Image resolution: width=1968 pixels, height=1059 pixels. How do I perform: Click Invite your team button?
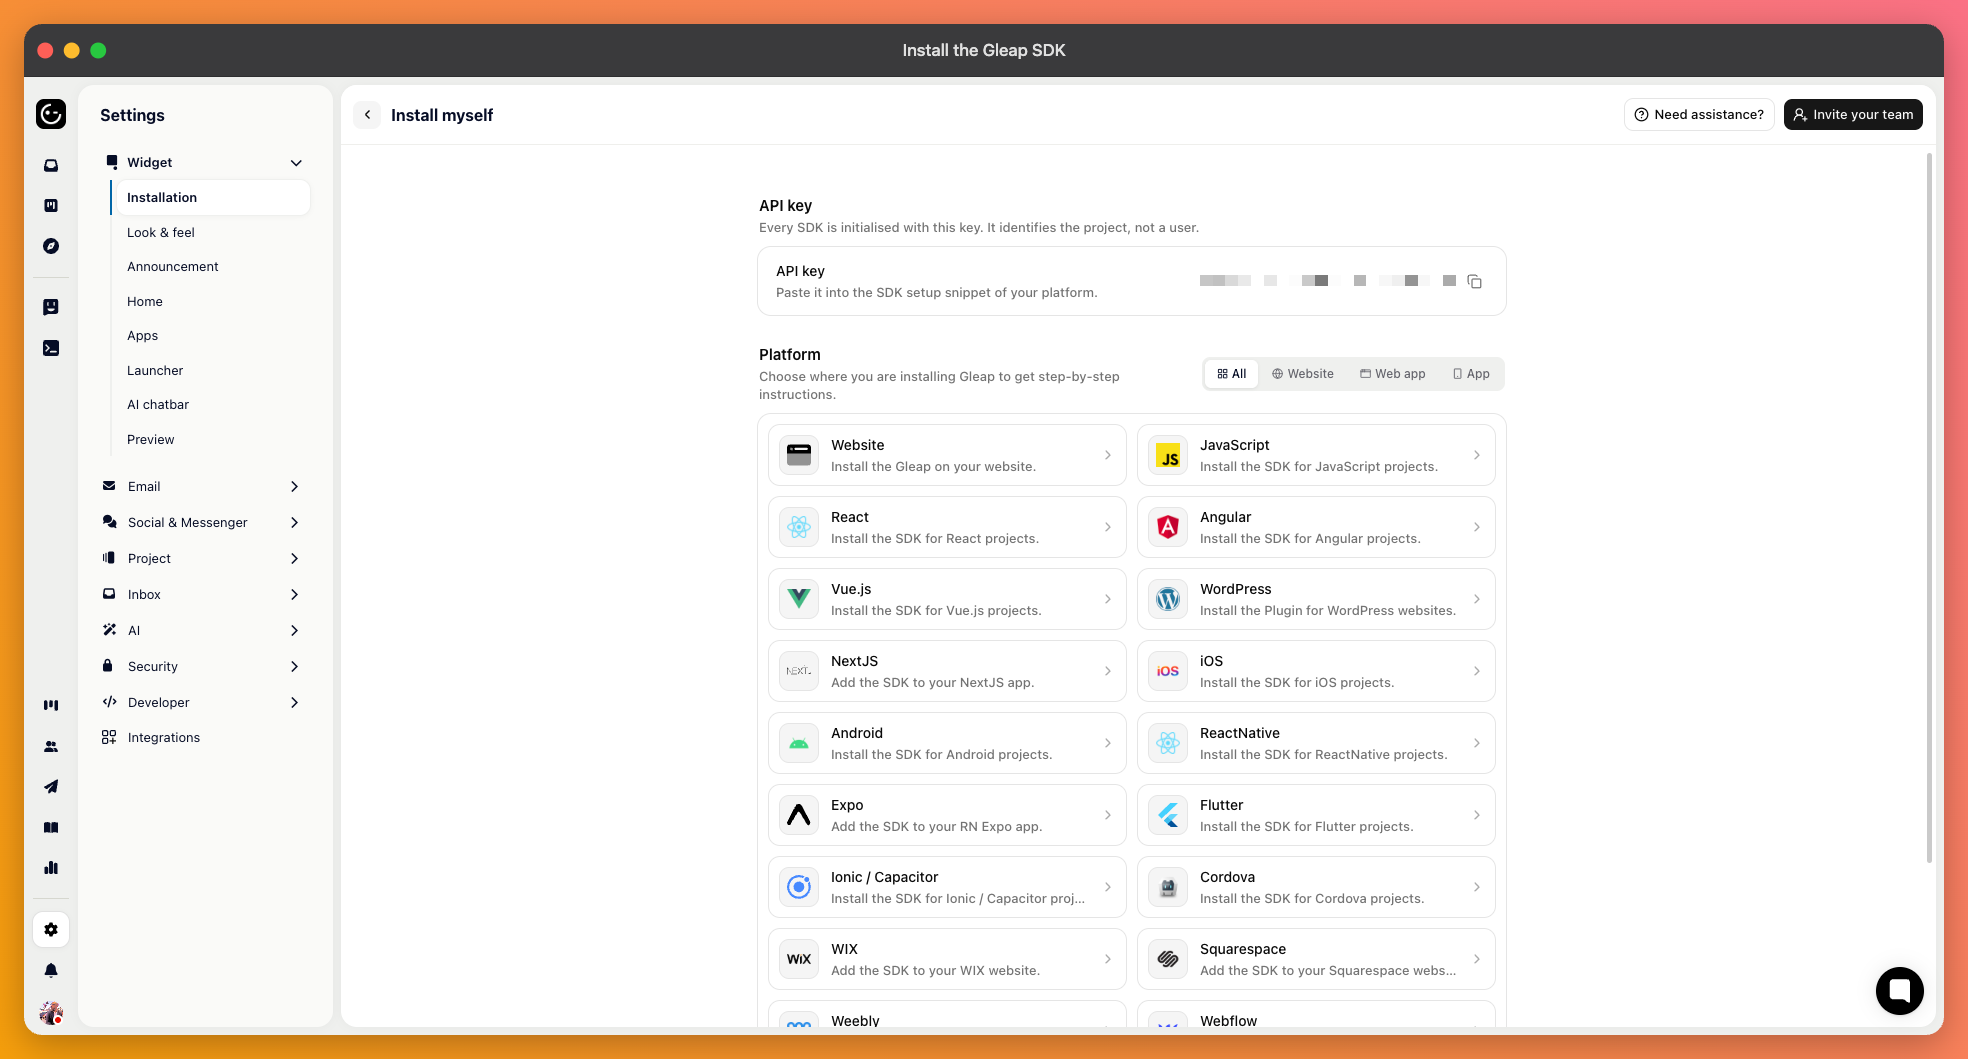[x=1853, y=115]
